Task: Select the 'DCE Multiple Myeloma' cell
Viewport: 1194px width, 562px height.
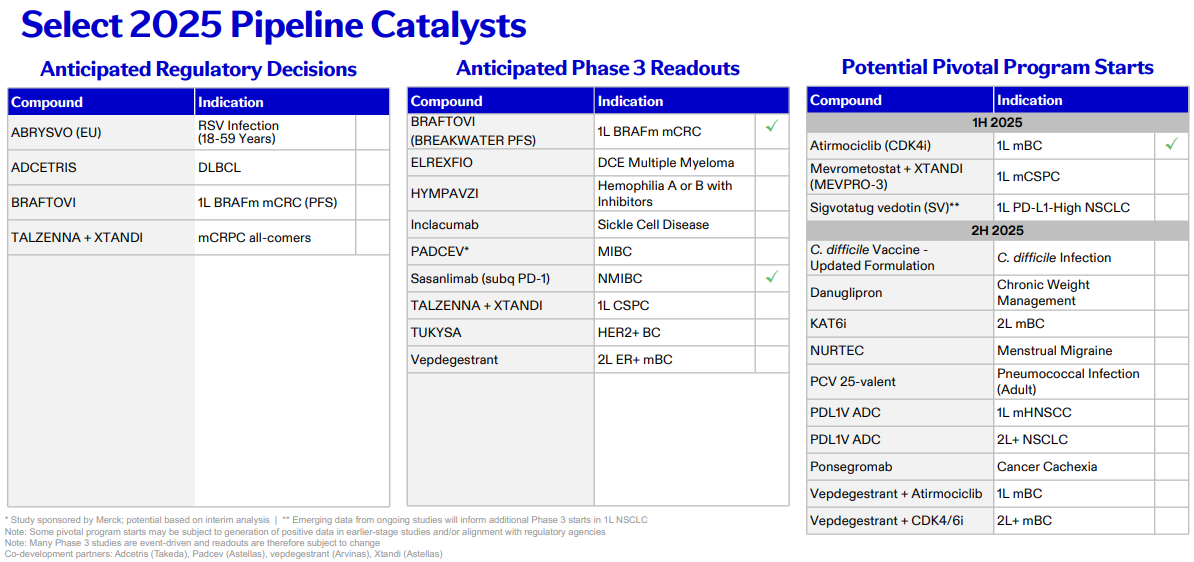Action: click(x=675, y=161)
